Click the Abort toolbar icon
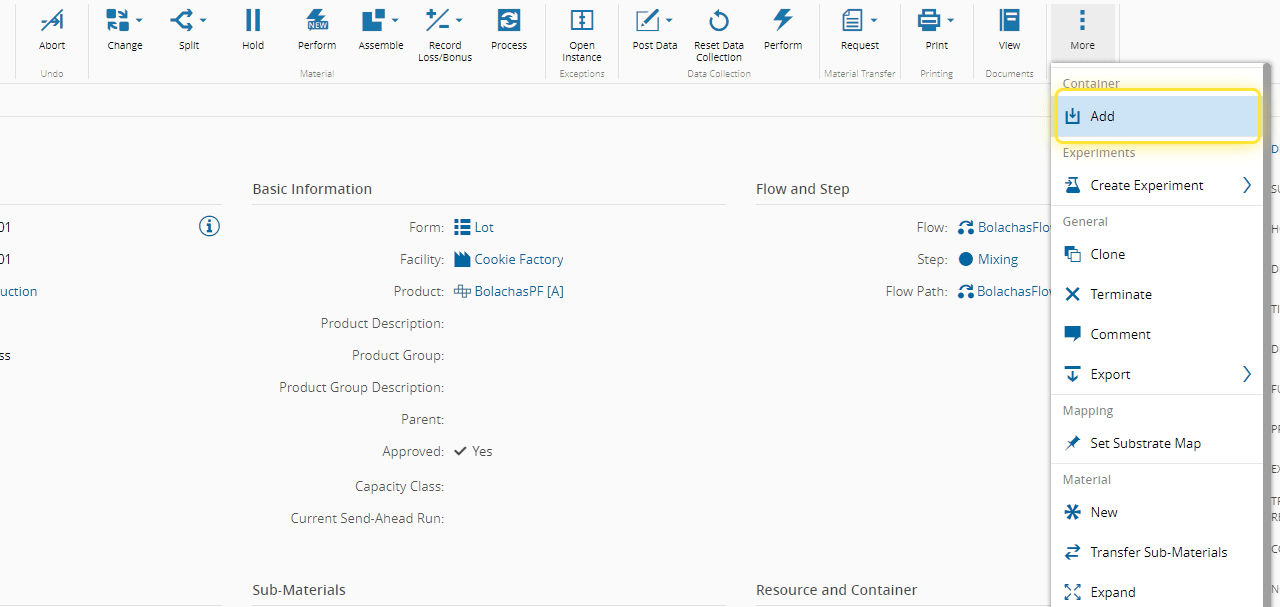This screenshot has height=607, width=1280. pos(52,21)
